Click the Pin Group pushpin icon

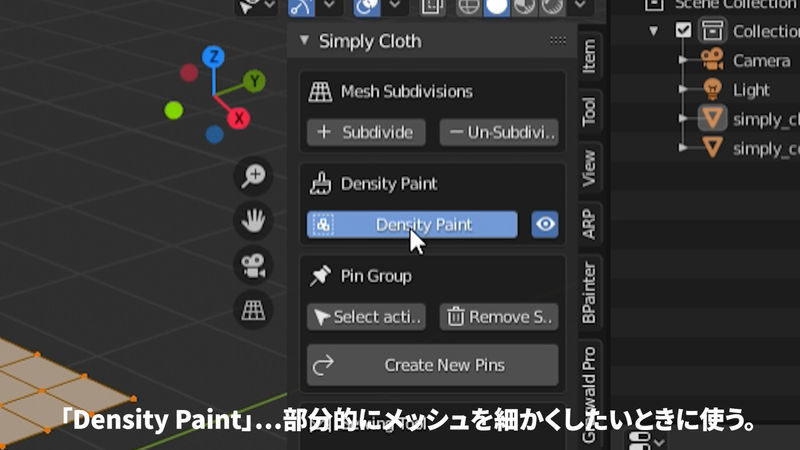[320, 276]
